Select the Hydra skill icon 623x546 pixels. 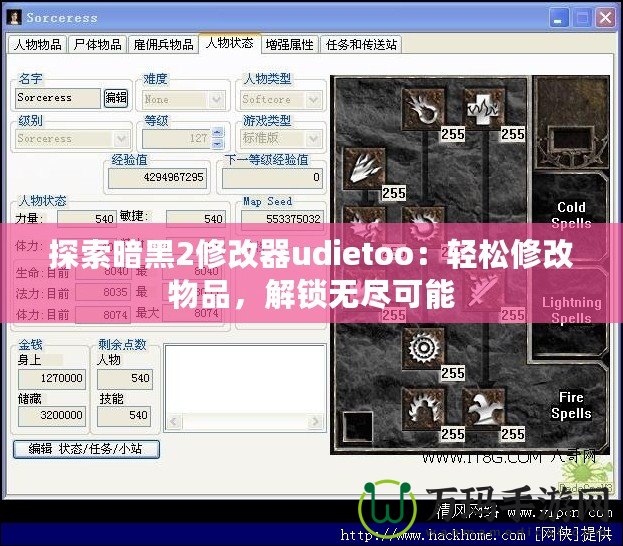point(484,410)
